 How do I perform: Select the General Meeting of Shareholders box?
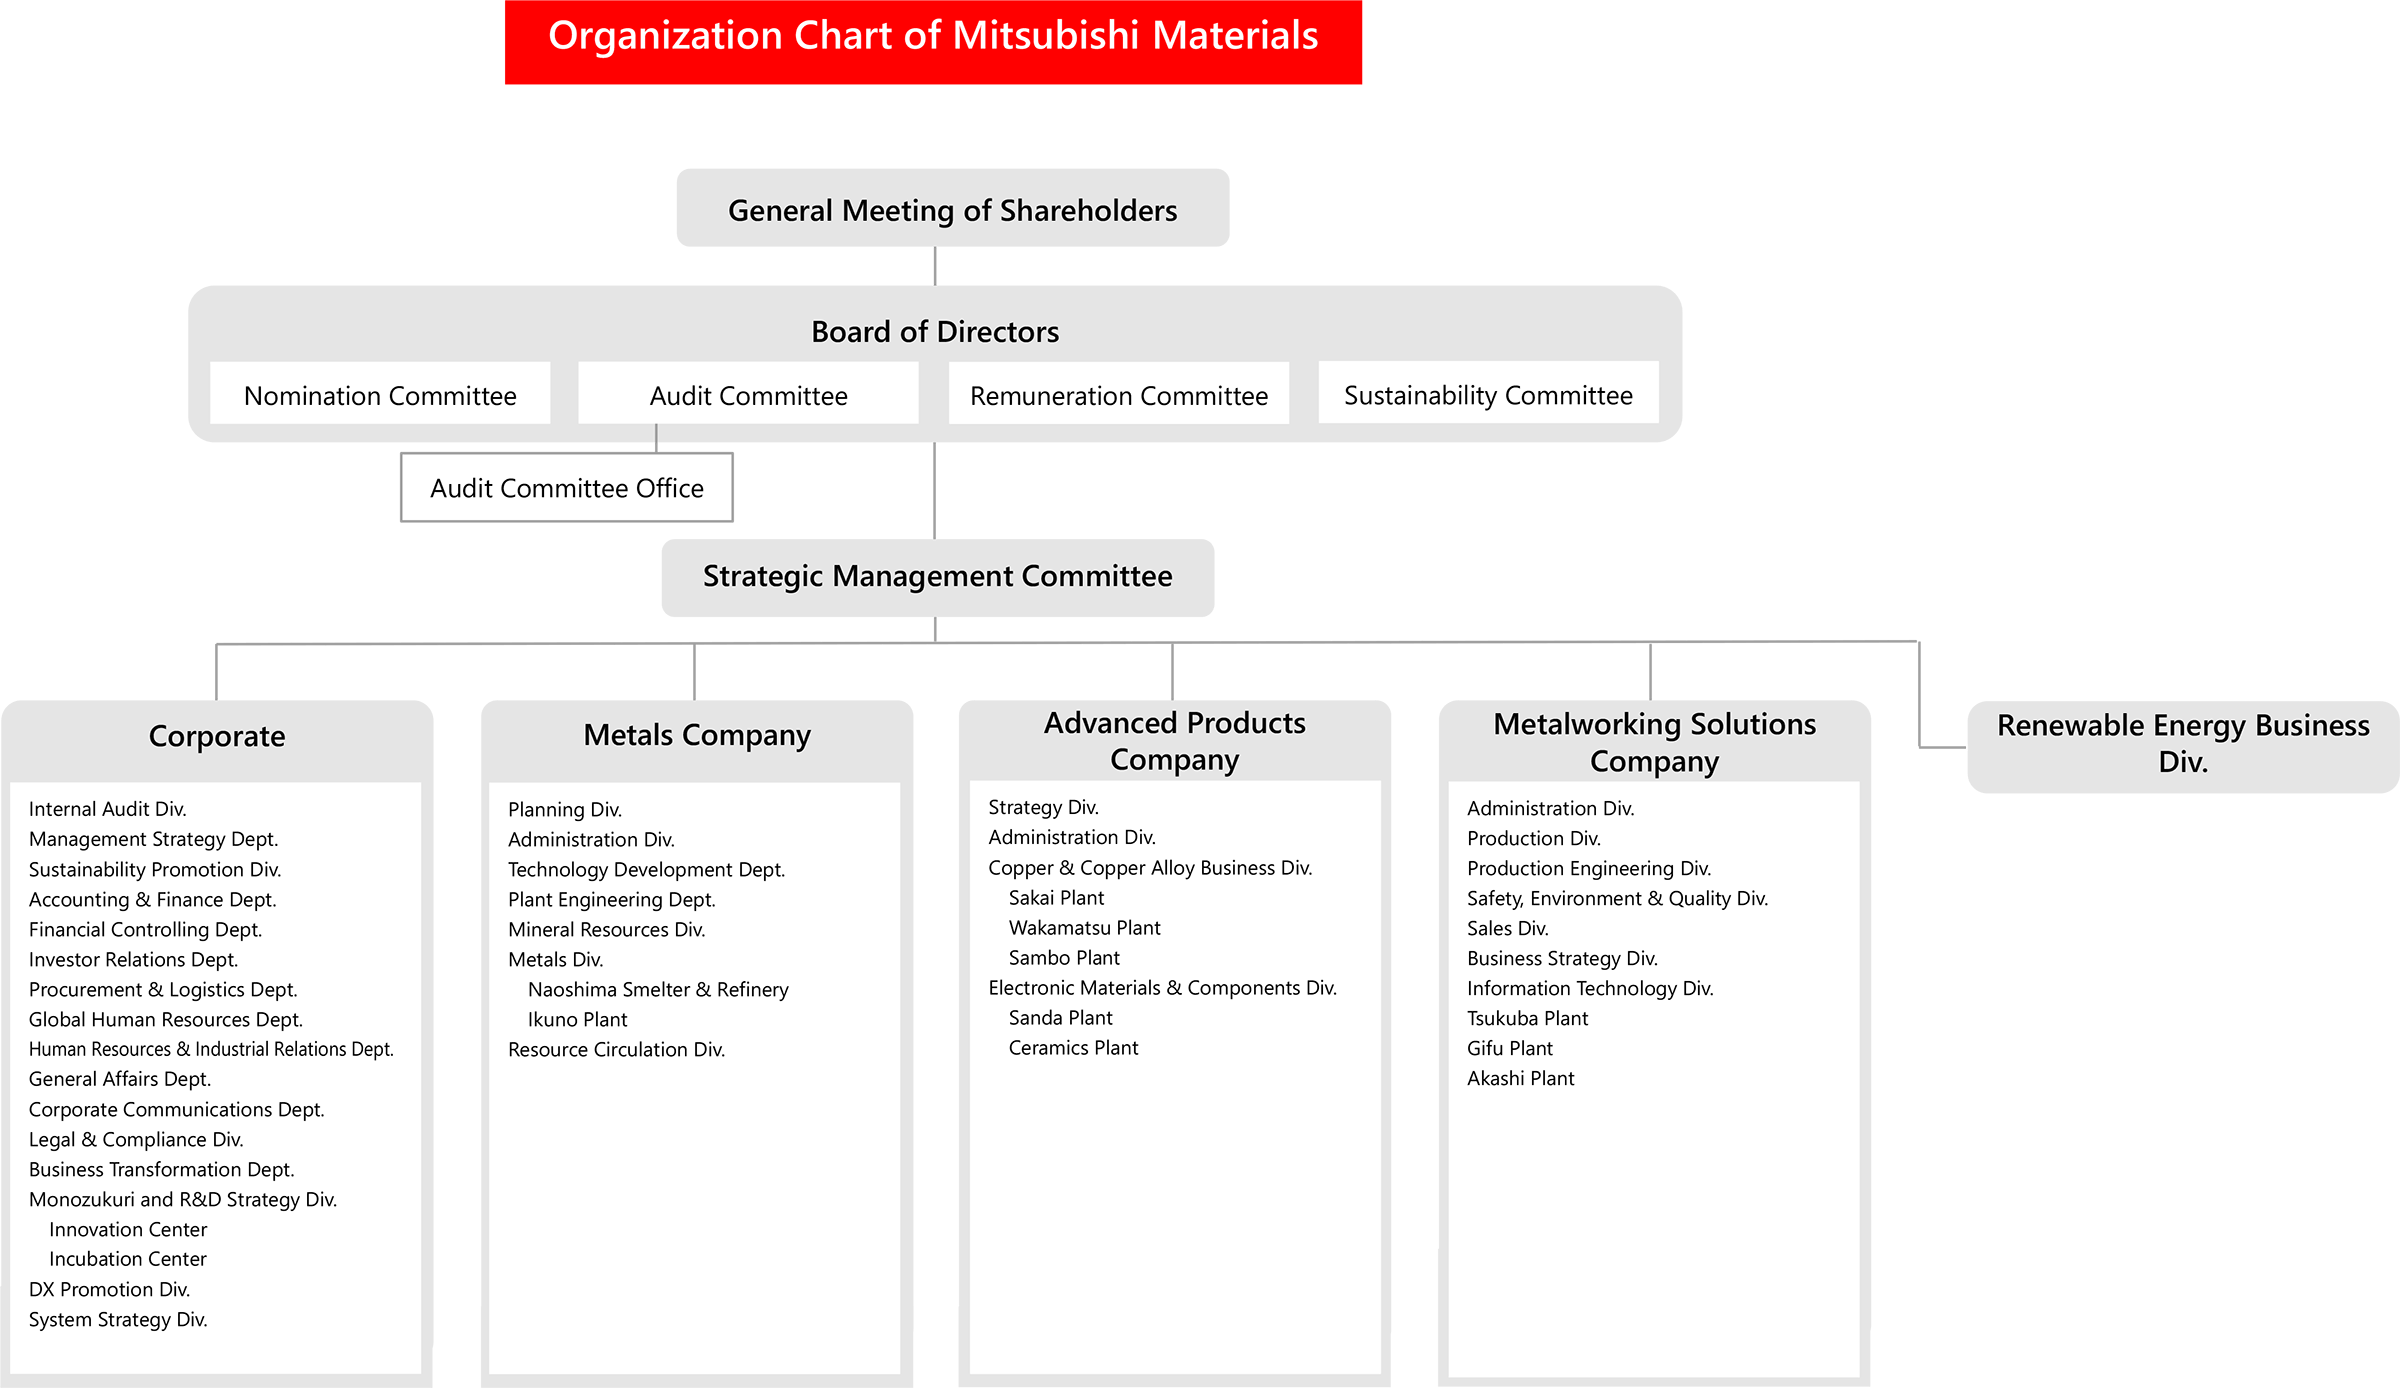pos(953,208)
